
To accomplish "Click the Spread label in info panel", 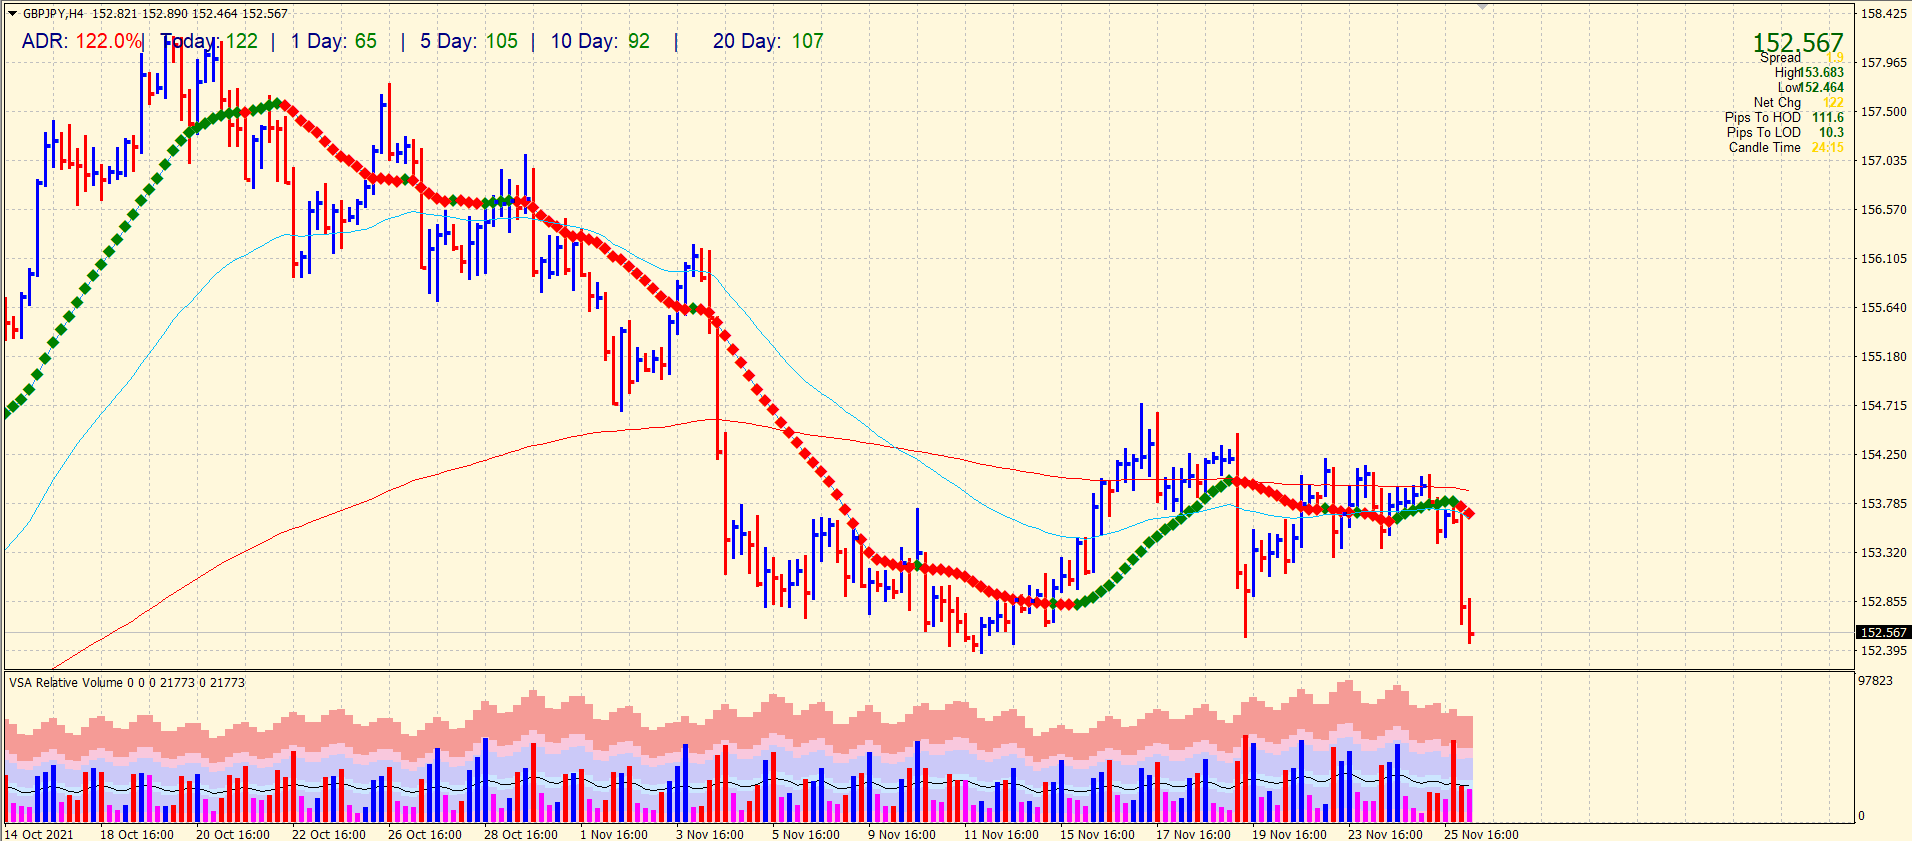I will [x=1780, y=58].
